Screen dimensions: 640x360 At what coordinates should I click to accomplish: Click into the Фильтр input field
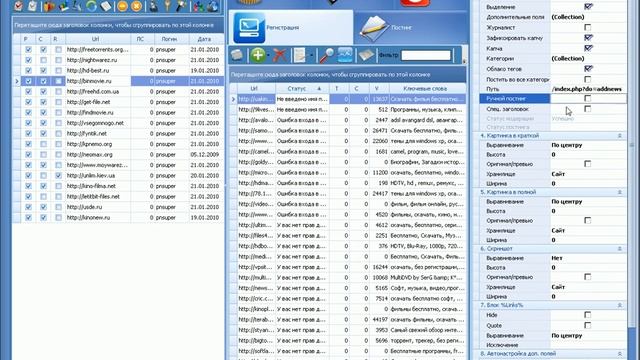click(x=426, y=55)
